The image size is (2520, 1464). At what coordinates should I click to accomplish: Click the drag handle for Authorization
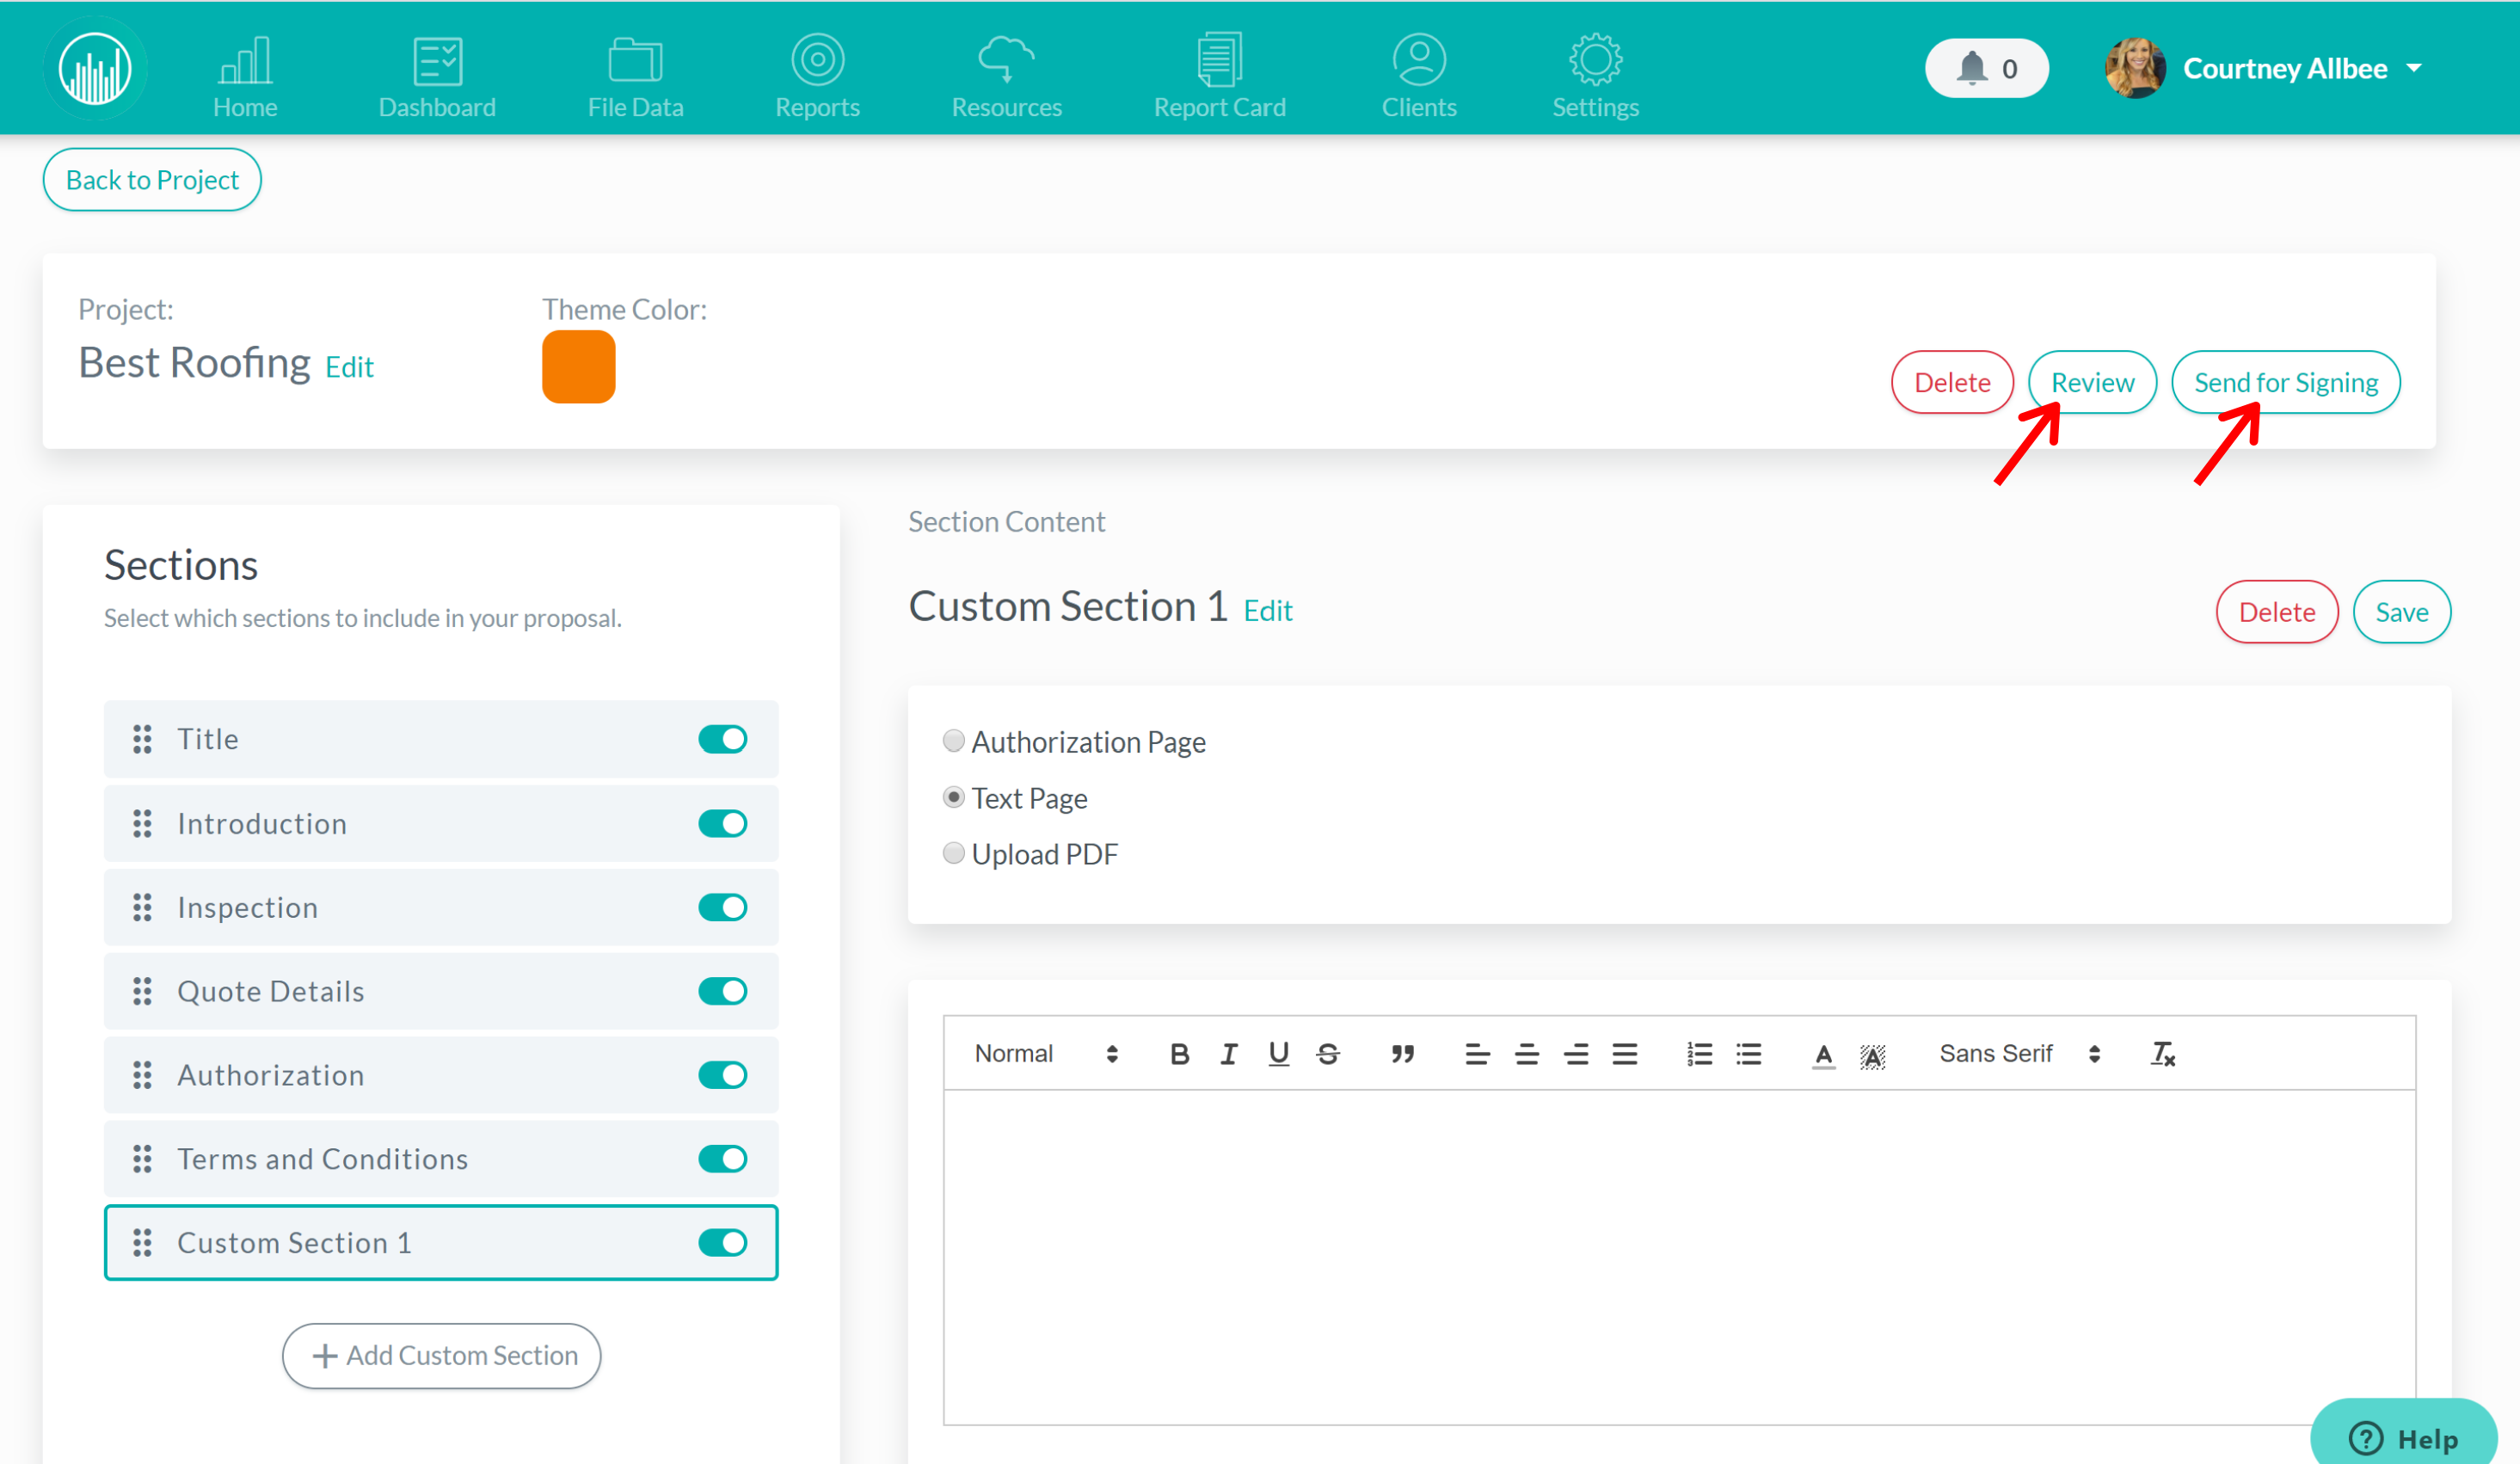coord(142,1075)
